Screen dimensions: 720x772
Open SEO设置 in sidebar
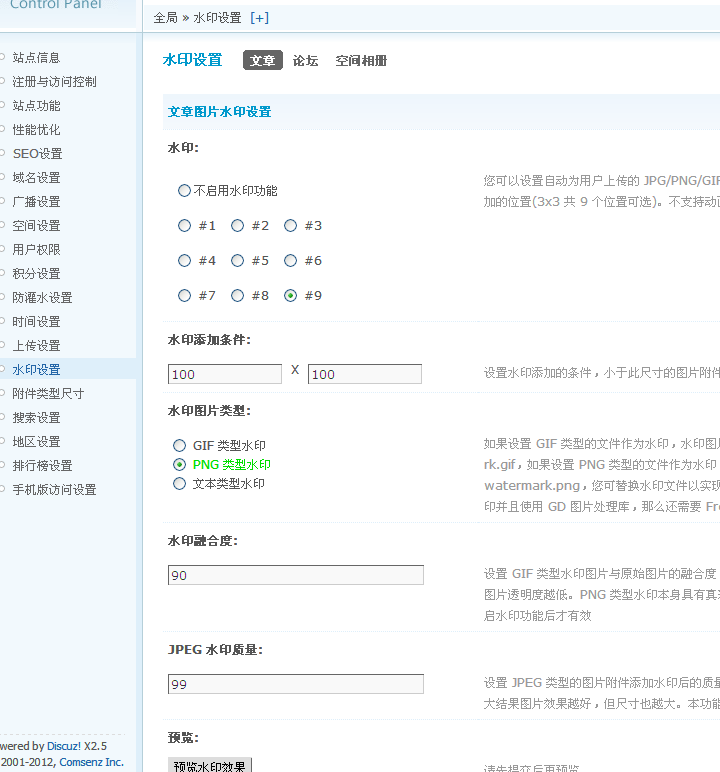point(37,154)
